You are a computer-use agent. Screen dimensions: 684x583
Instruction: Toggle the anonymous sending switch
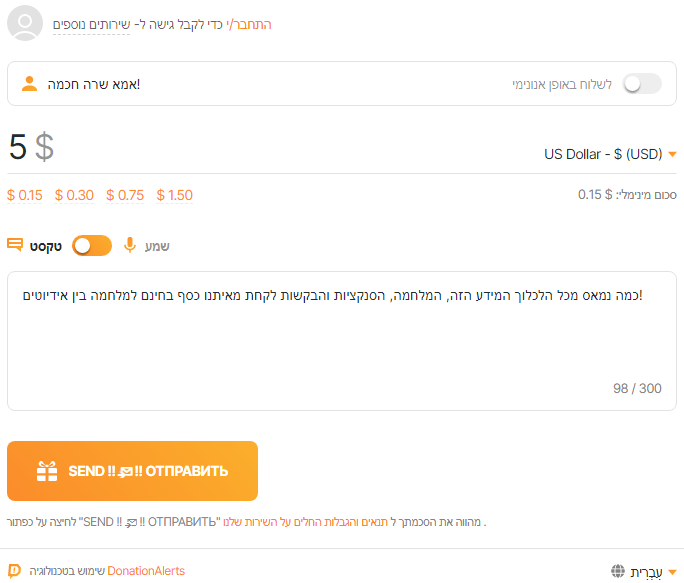[642, 84]
